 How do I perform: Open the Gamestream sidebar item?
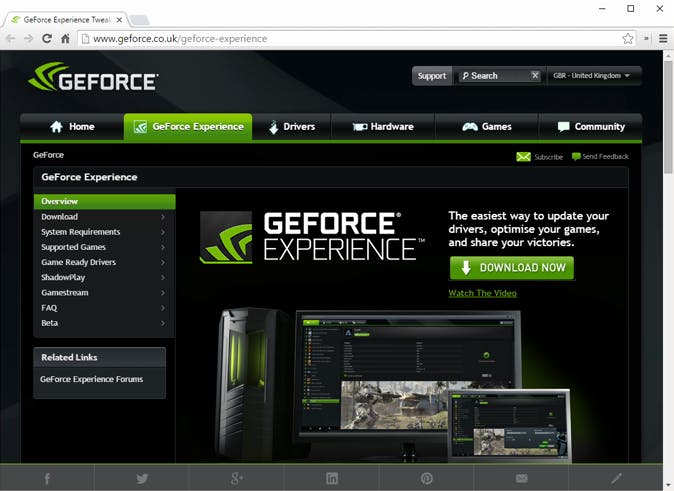[x=104, y=293]
